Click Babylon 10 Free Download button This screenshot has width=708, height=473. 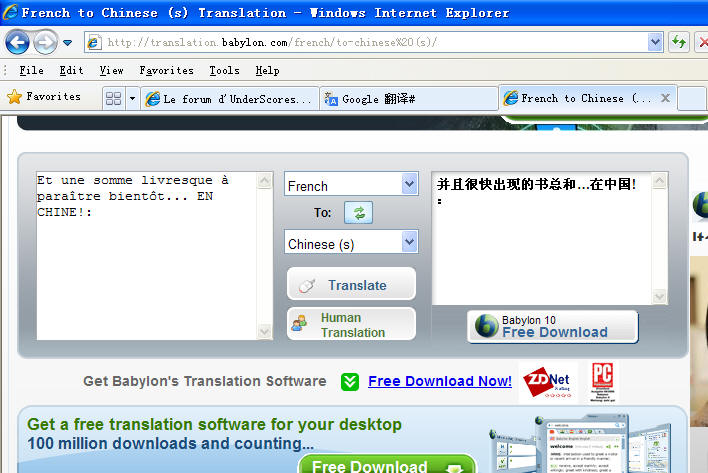553,327
